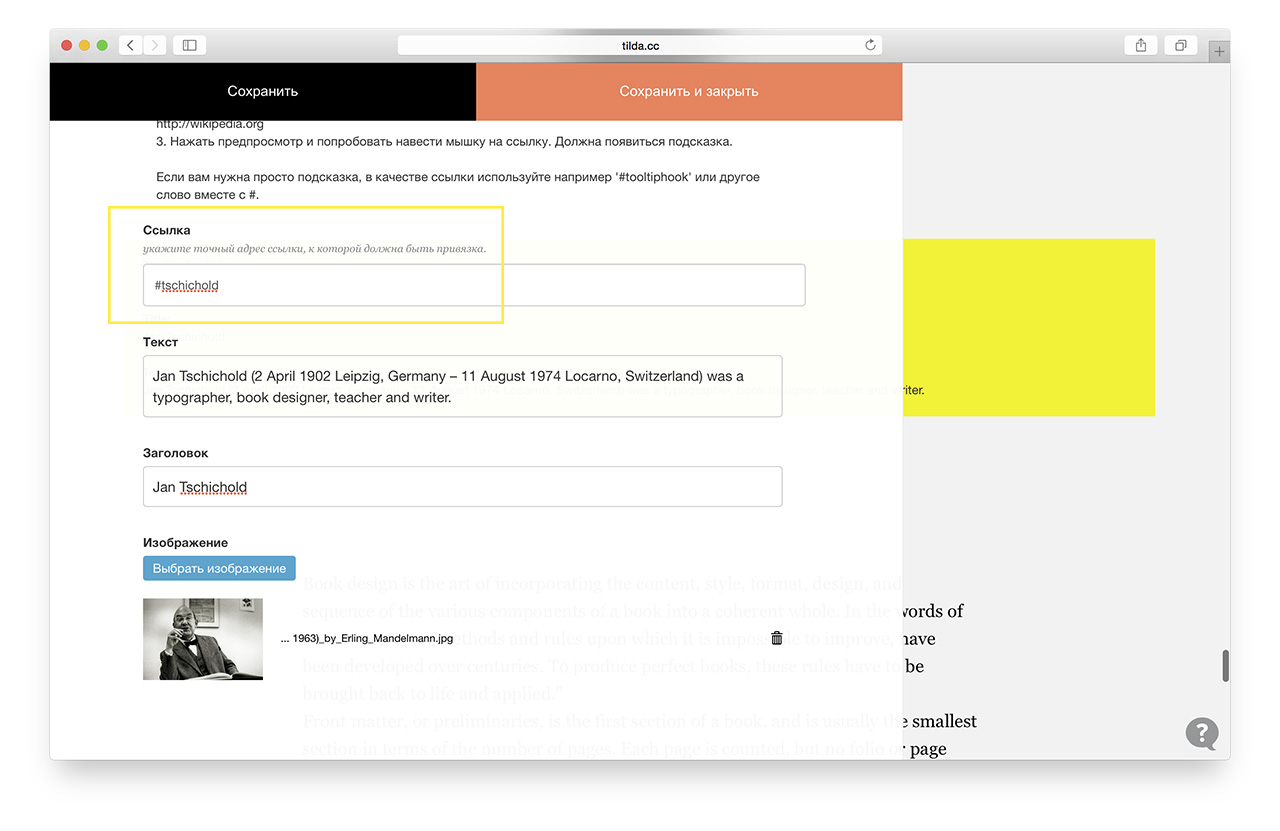Open a new tab with plus button
The width and height of the screenshot is (1280, 831).
[1219, 51]
